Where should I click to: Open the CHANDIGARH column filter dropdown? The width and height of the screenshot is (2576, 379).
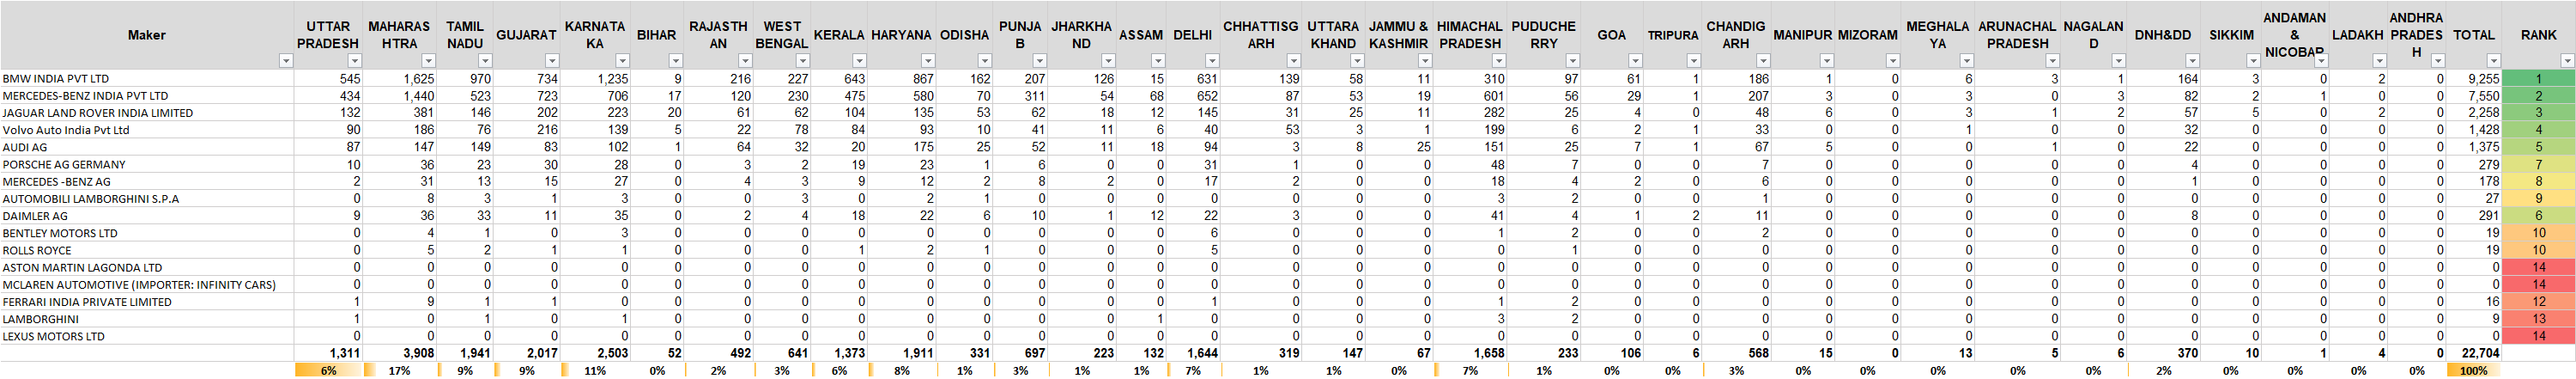(x=1763, y=61)
